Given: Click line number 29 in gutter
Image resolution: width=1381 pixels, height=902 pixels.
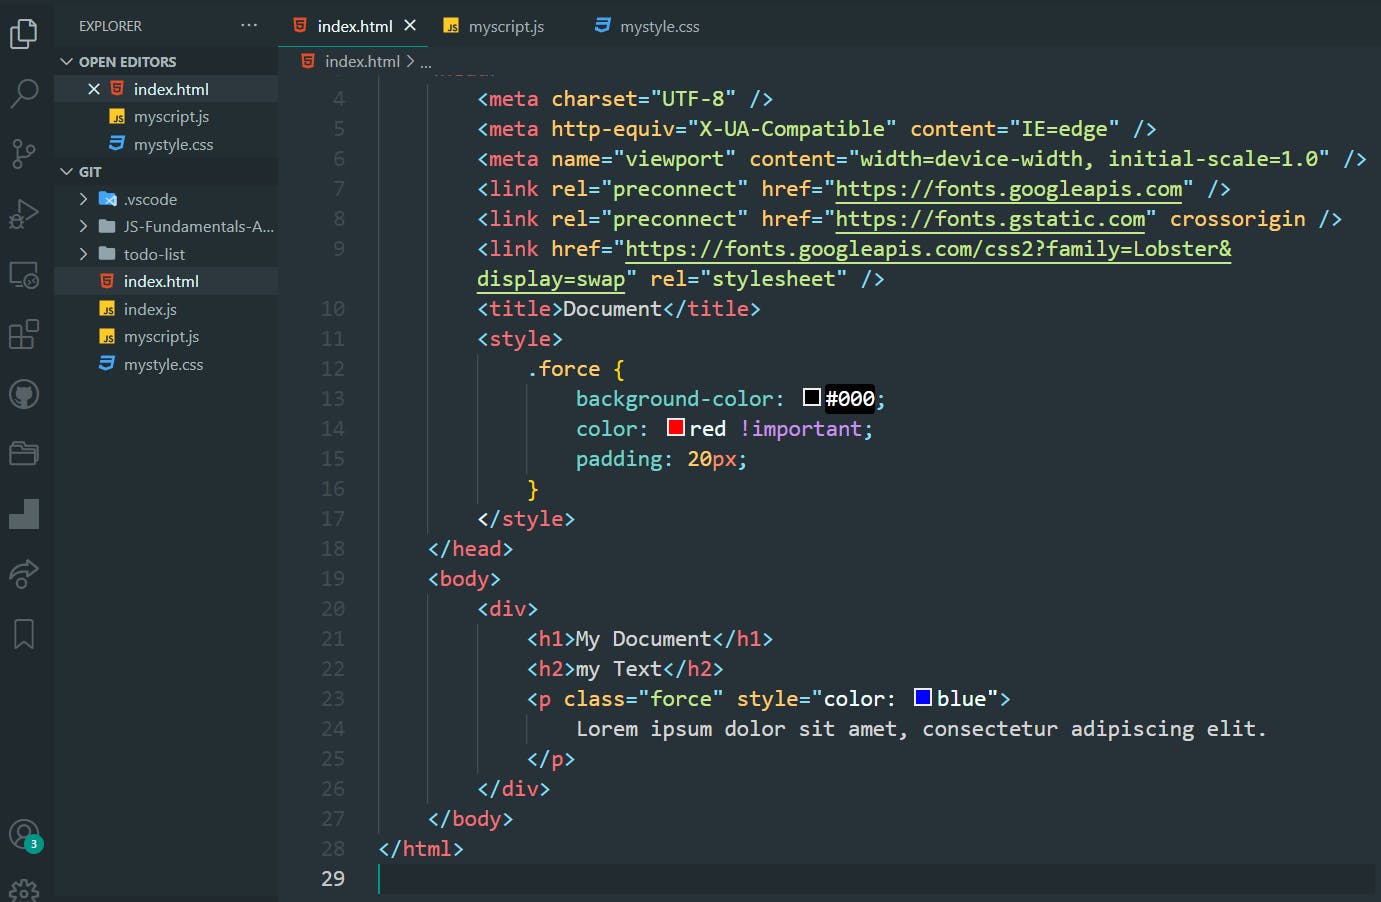Looking at the screenshot, I should tap(333, 878).
